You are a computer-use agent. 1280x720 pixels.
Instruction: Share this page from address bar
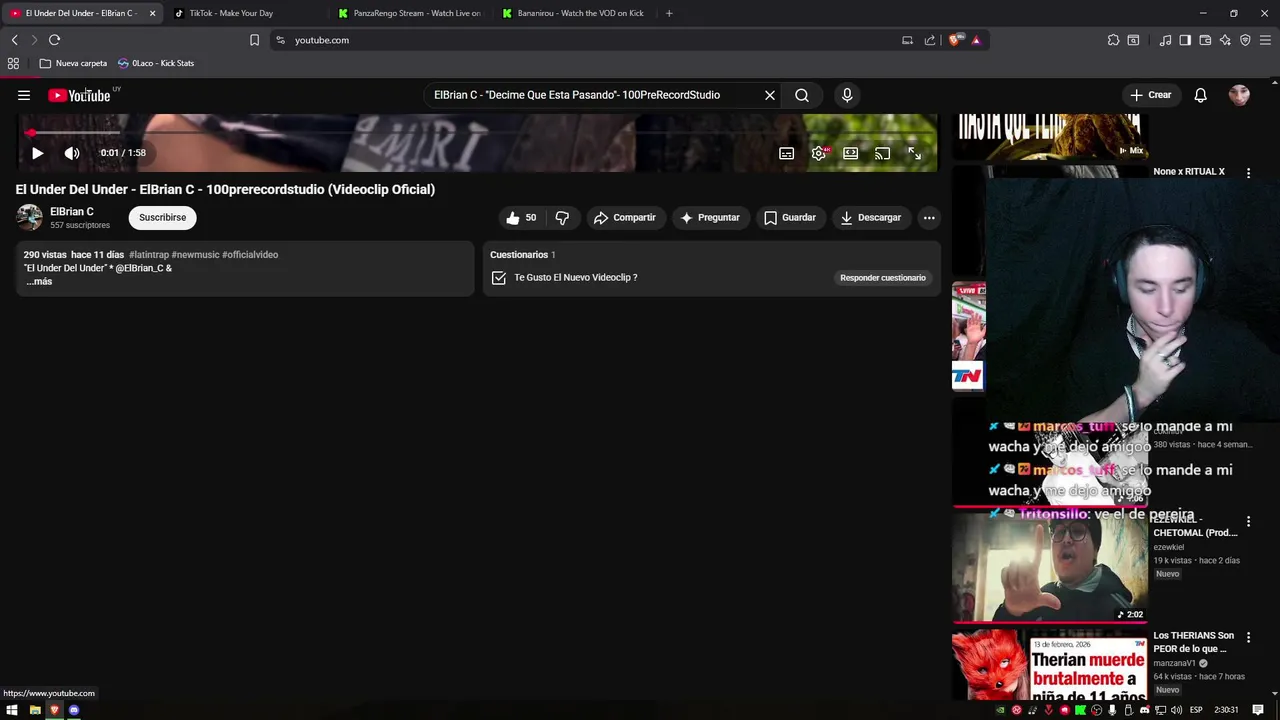tap(930, 40)
